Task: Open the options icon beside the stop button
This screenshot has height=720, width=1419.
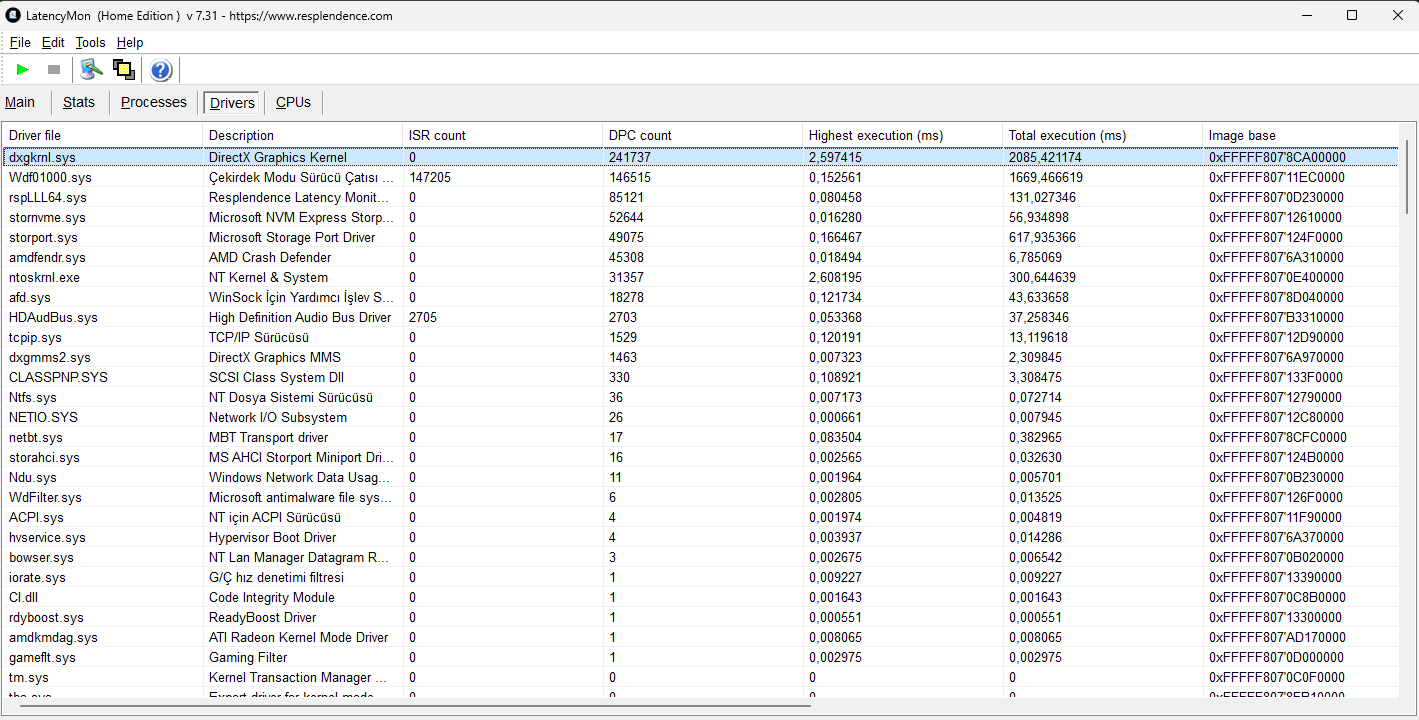Action: click(92, 70)
